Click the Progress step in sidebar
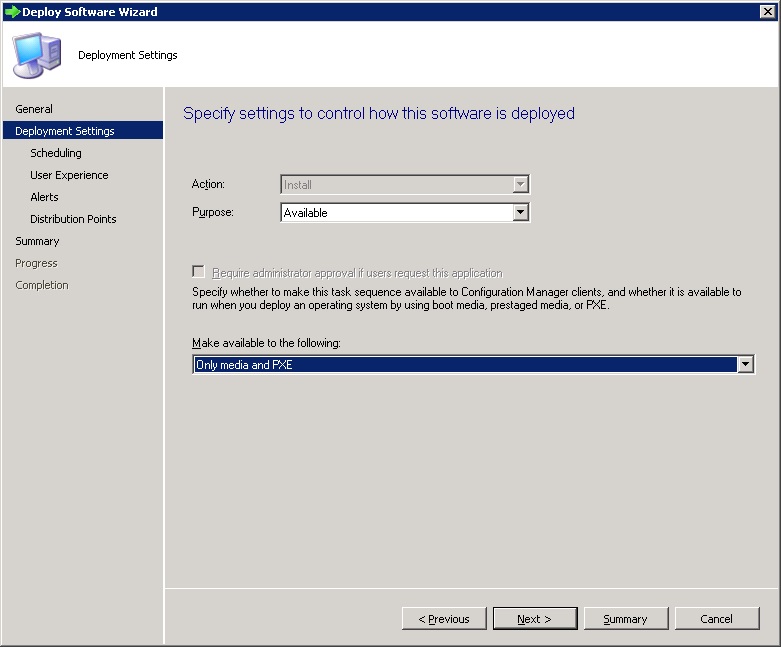Viewport: 781px width, 647px height. [36, 263]
